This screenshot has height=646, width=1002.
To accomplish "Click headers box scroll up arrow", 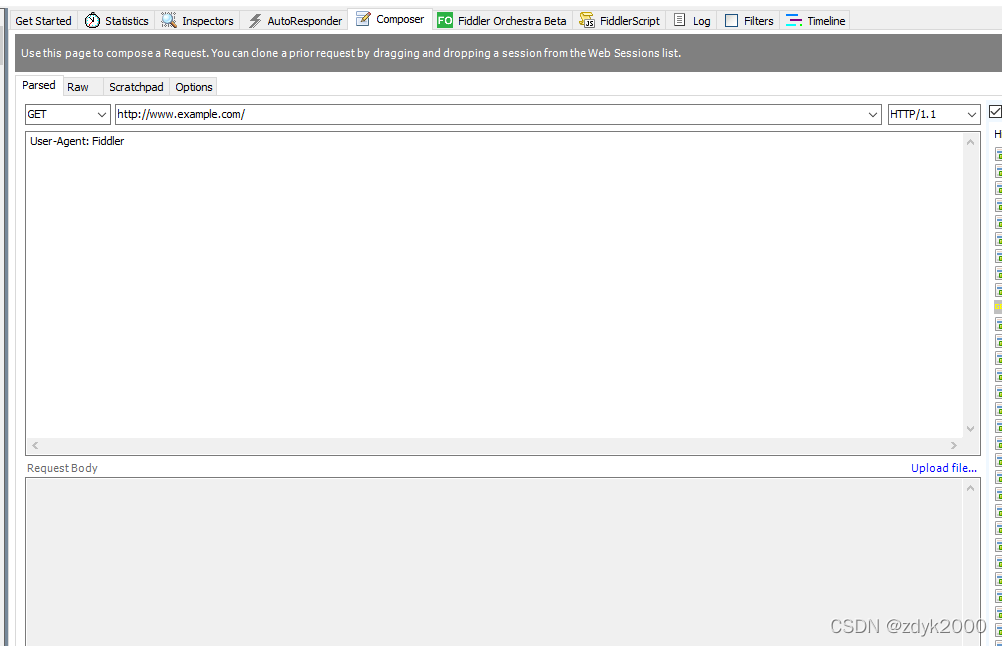I will click(970, 142).
